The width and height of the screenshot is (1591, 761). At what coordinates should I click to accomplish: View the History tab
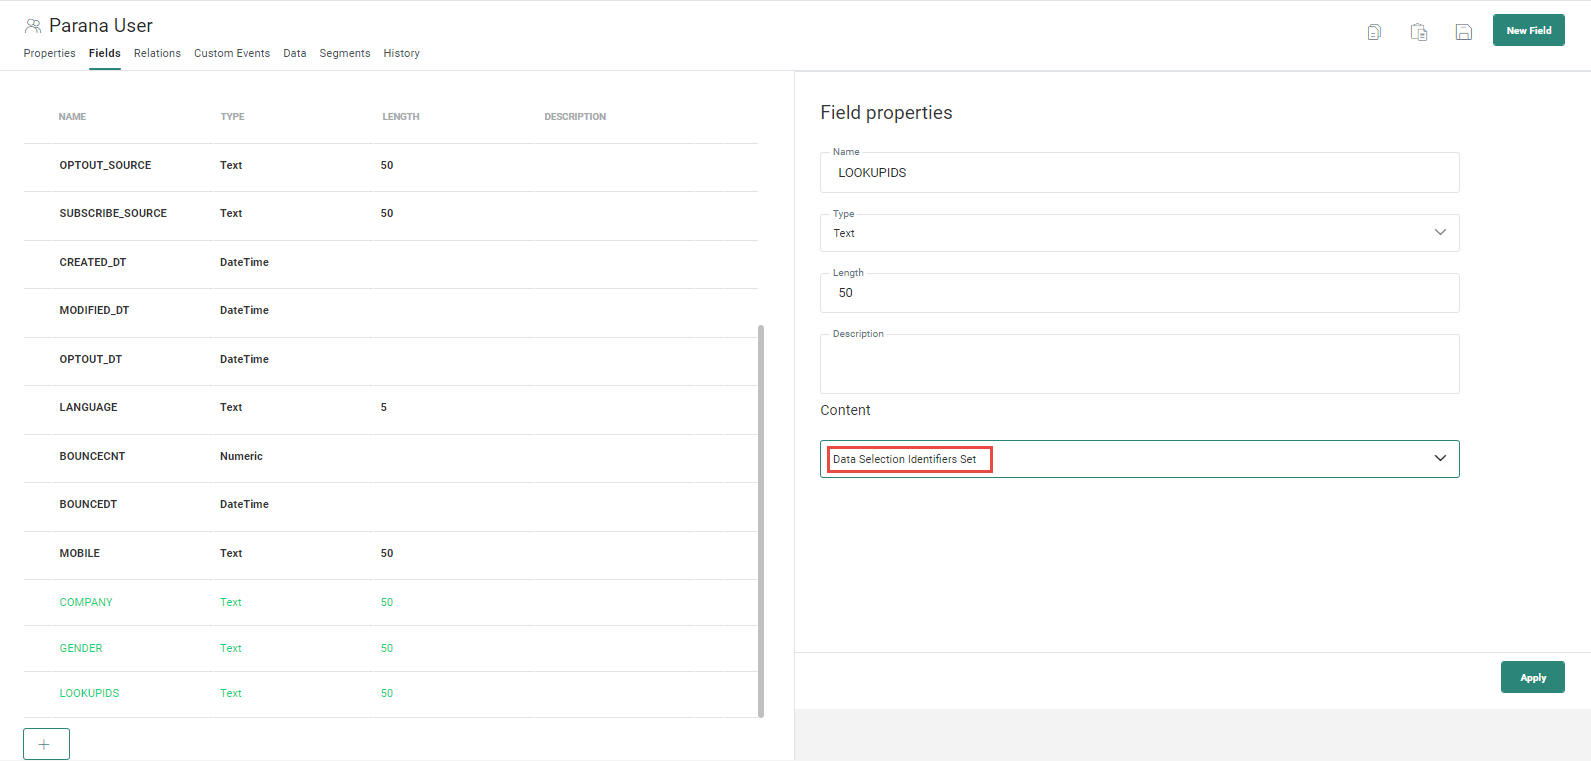coord(401,53)
